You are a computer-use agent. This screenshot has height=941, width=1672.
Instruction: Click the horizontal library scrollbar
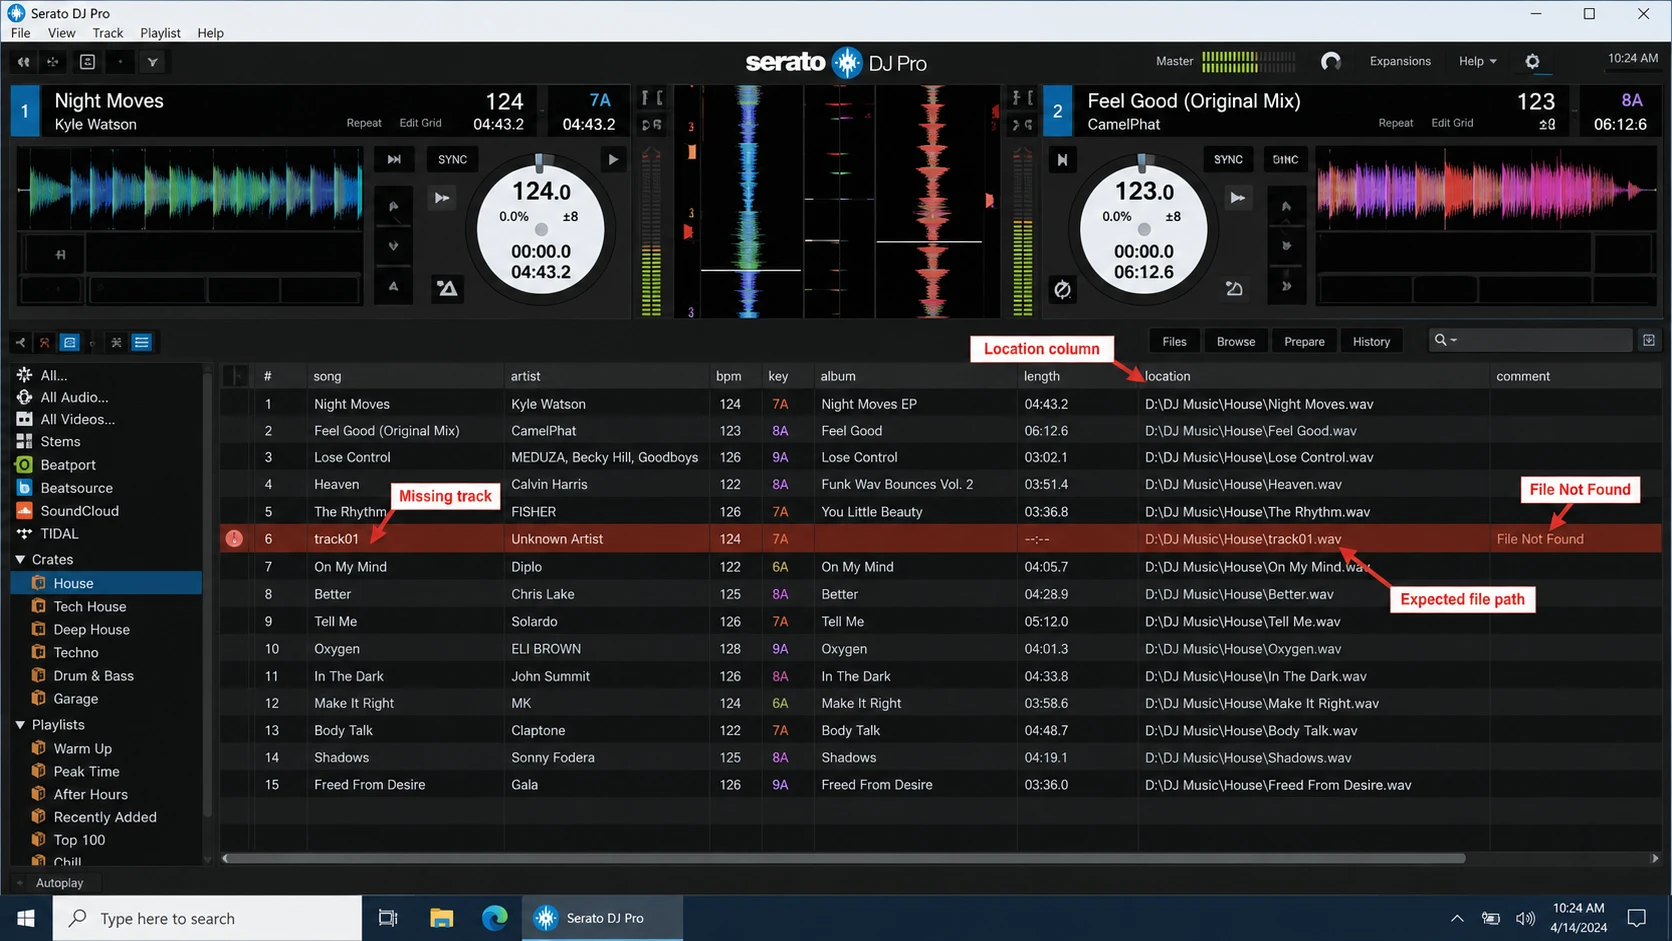(844, 858)
